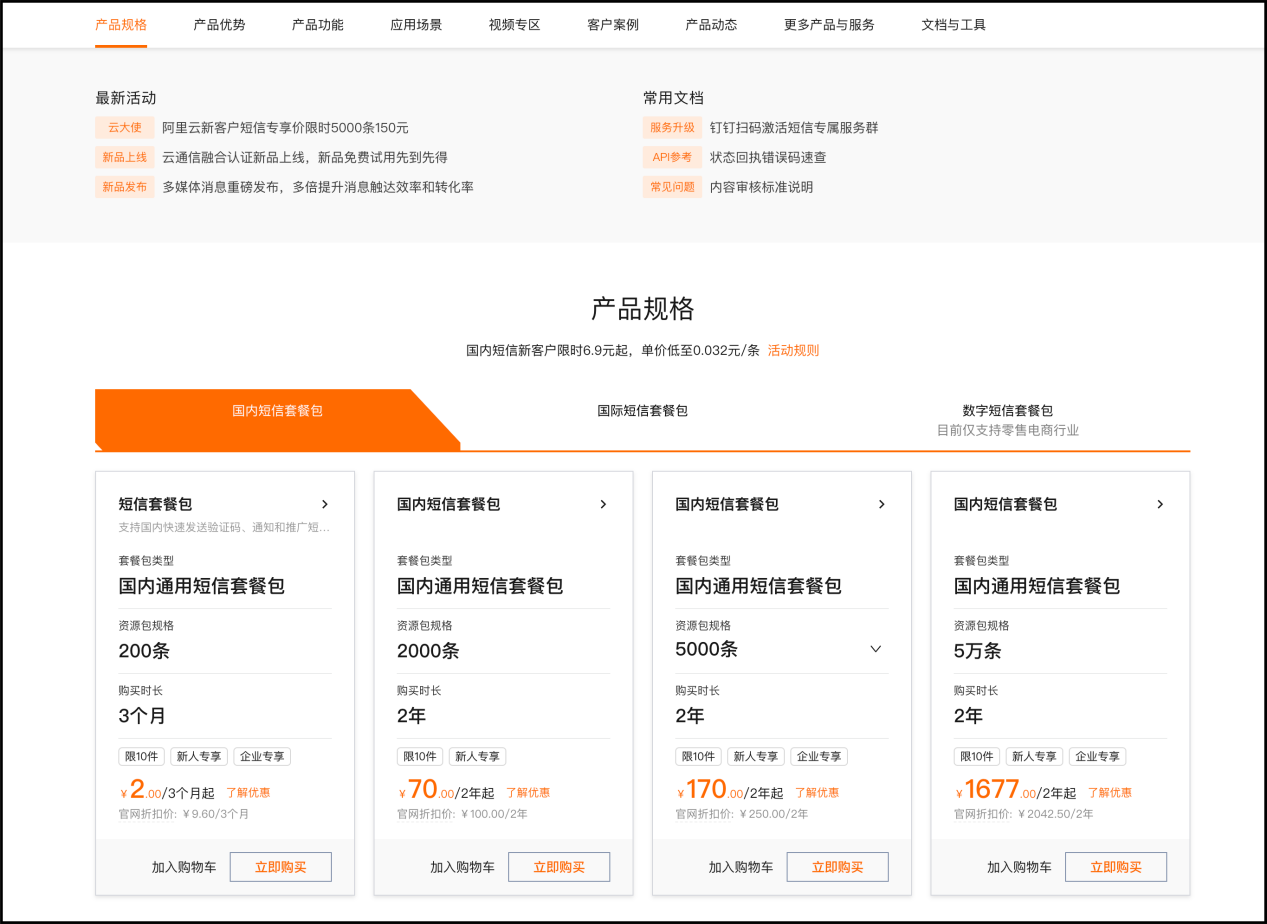Click 立即购买 for the 200条 package
1267x924 pixels.
coord(280,867)
